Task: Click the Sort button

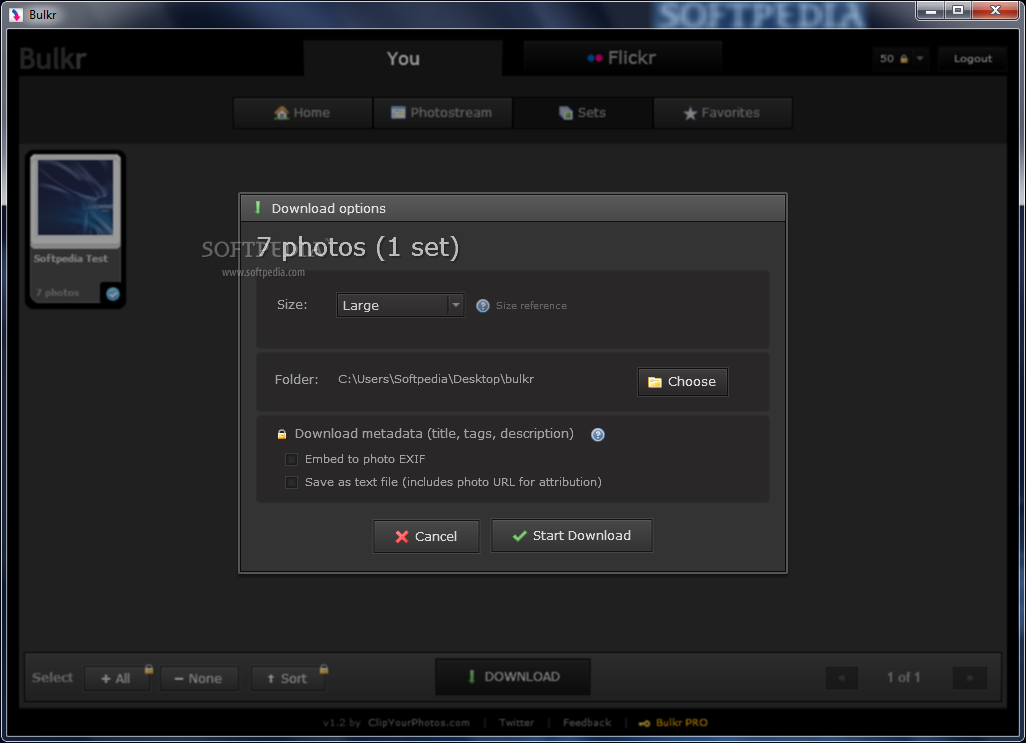Action: click(x=287, y=678)
